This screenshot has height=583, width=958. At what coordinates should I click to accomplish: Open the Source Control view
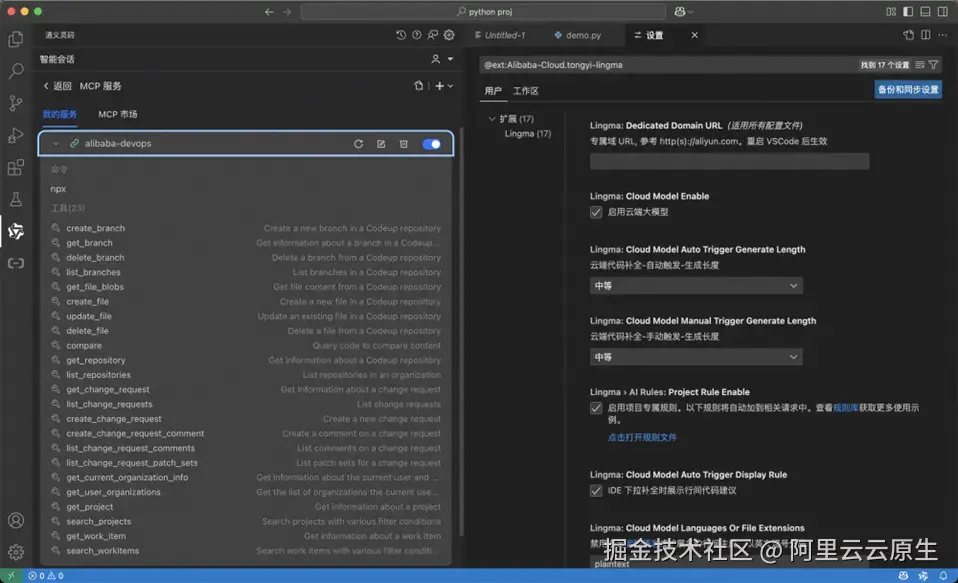point(16,103)
